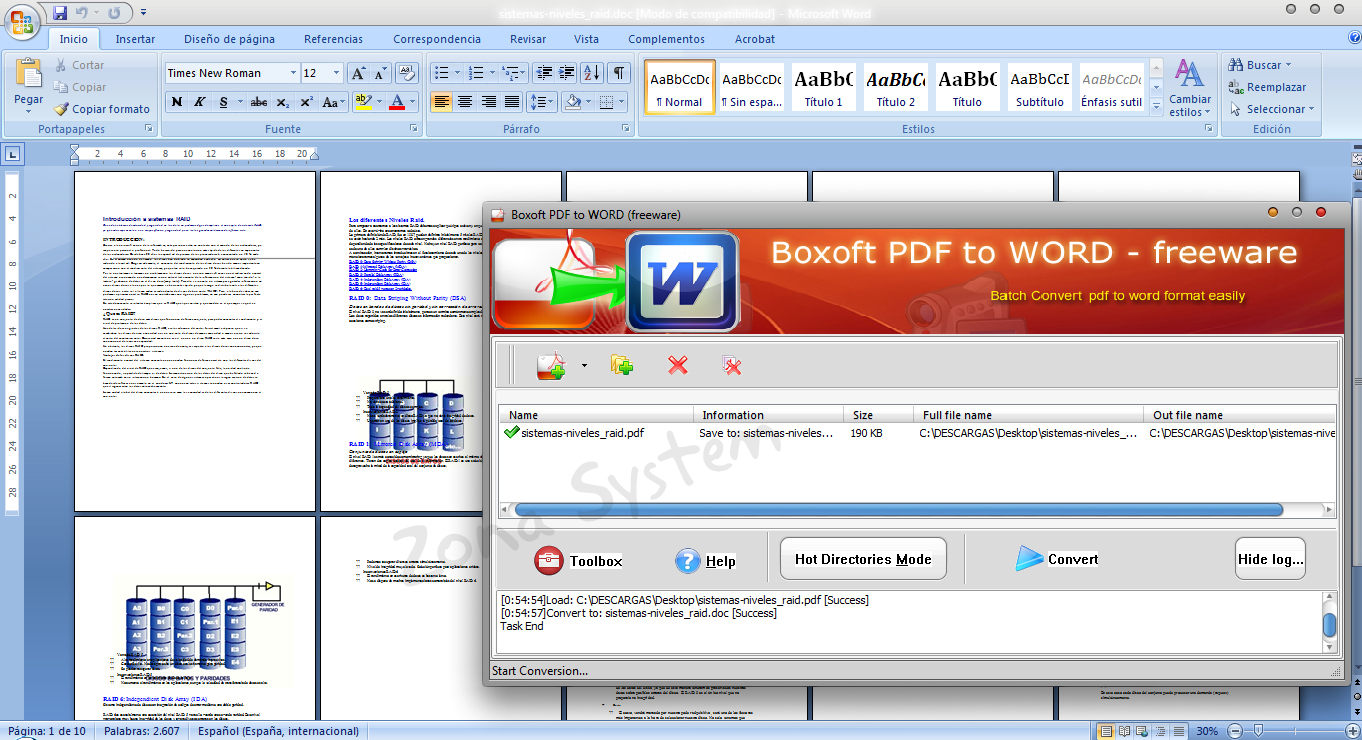Save the document using the quick access disk icon
Screen dimensions: 1362x740
tap(60, 13)
